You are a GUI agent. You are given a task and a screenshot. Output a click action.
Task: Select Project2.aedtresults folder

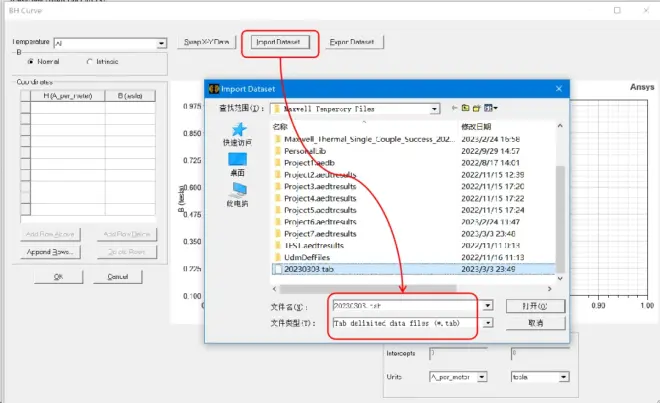point(320,175)
